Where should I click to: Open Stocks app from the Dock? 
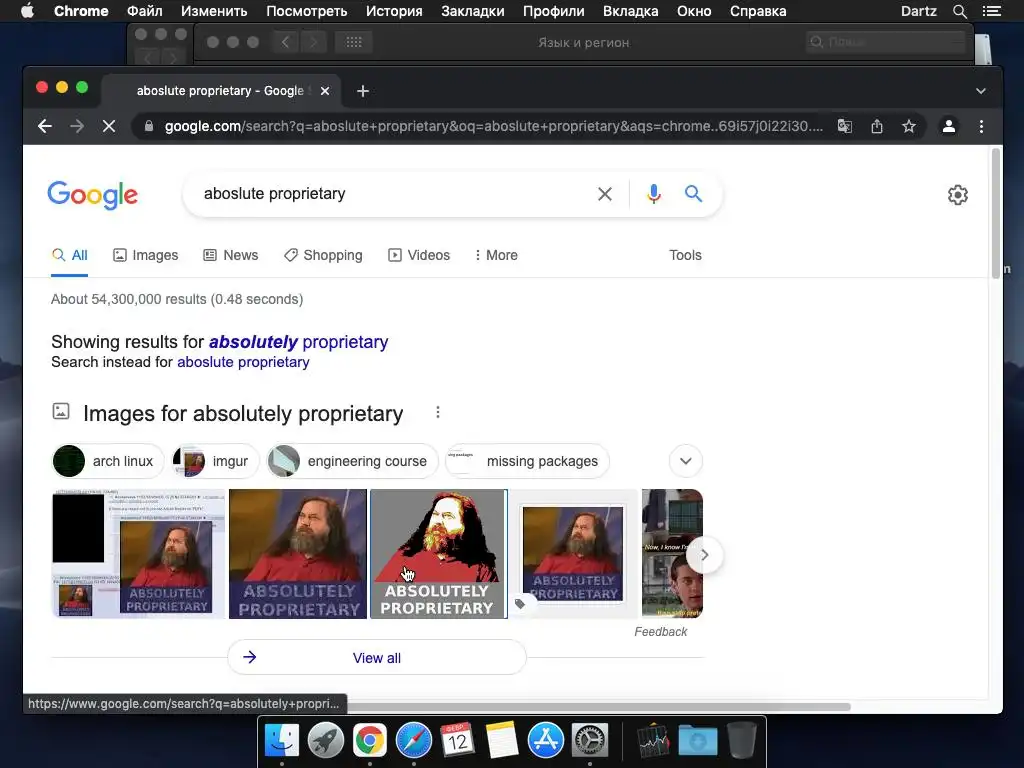point(654,741)
